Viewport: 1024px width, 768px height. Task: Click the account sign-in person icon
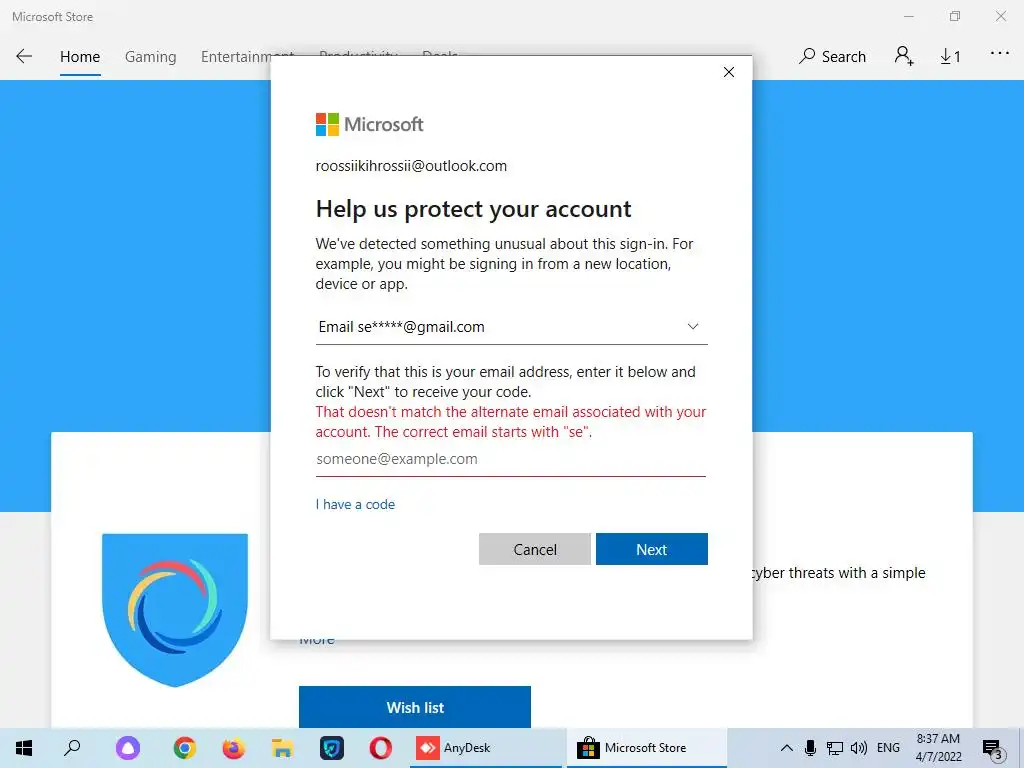click(x=904, y=56)
